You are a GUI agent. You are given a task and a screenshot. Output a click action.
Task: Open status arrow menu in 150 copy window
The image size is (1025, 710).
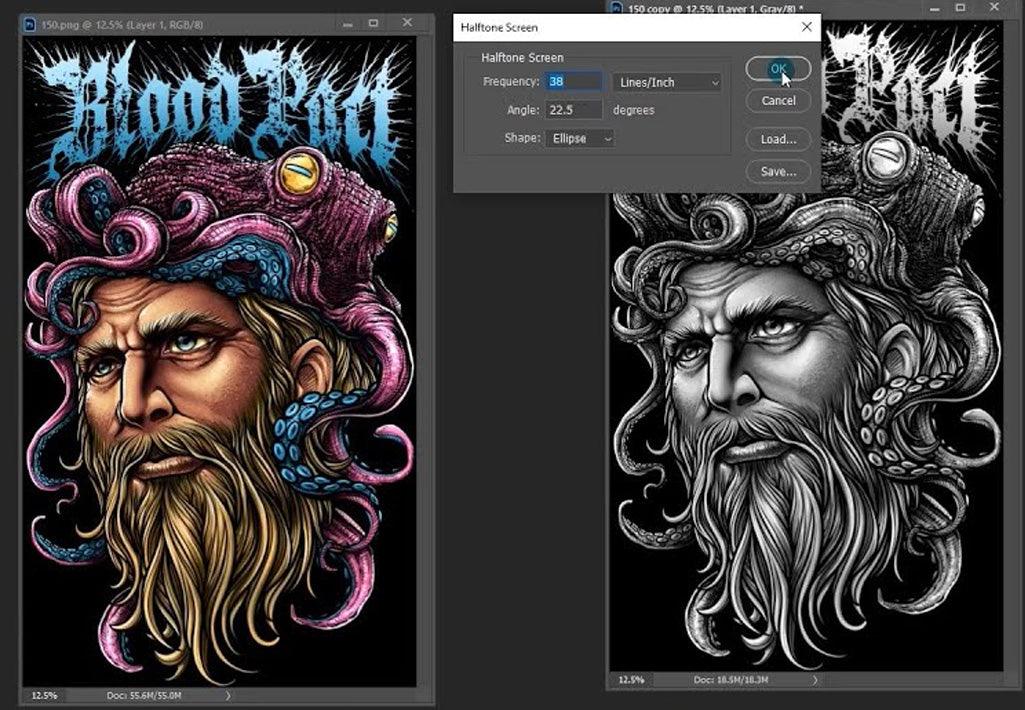click(815, 680)
